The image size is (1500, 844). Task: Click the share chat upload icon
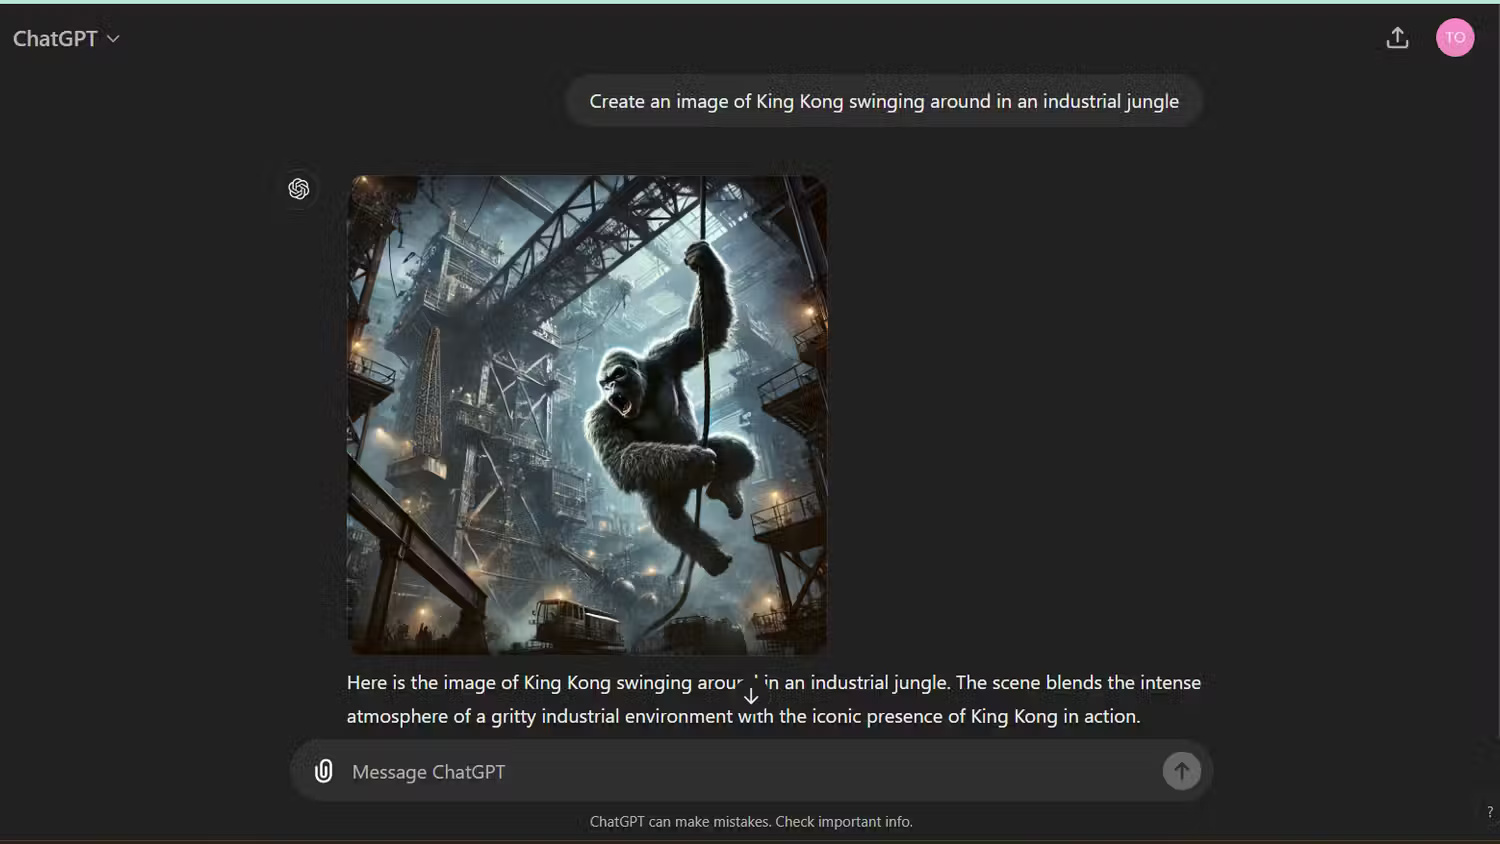[1397, 38]
